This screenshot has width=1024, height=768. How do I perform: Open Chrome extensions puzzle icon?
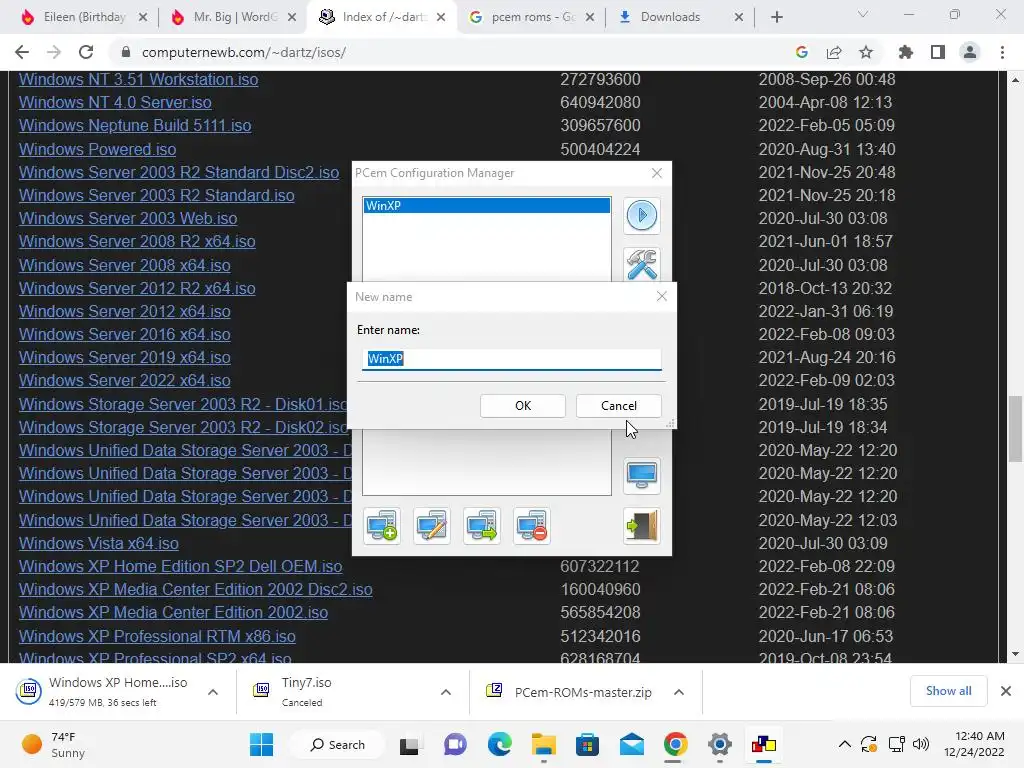[x=906, y=52]
